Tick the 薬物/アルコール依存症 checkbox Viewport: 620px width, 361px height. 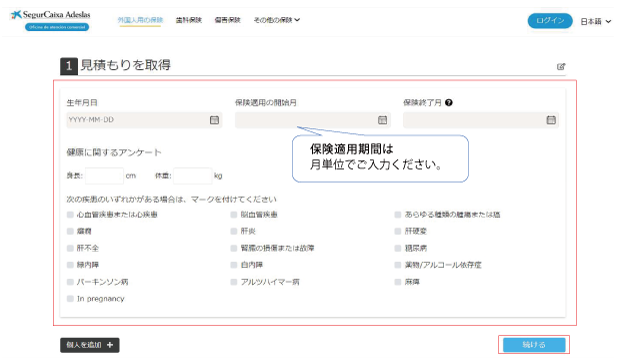coord(398,265)
